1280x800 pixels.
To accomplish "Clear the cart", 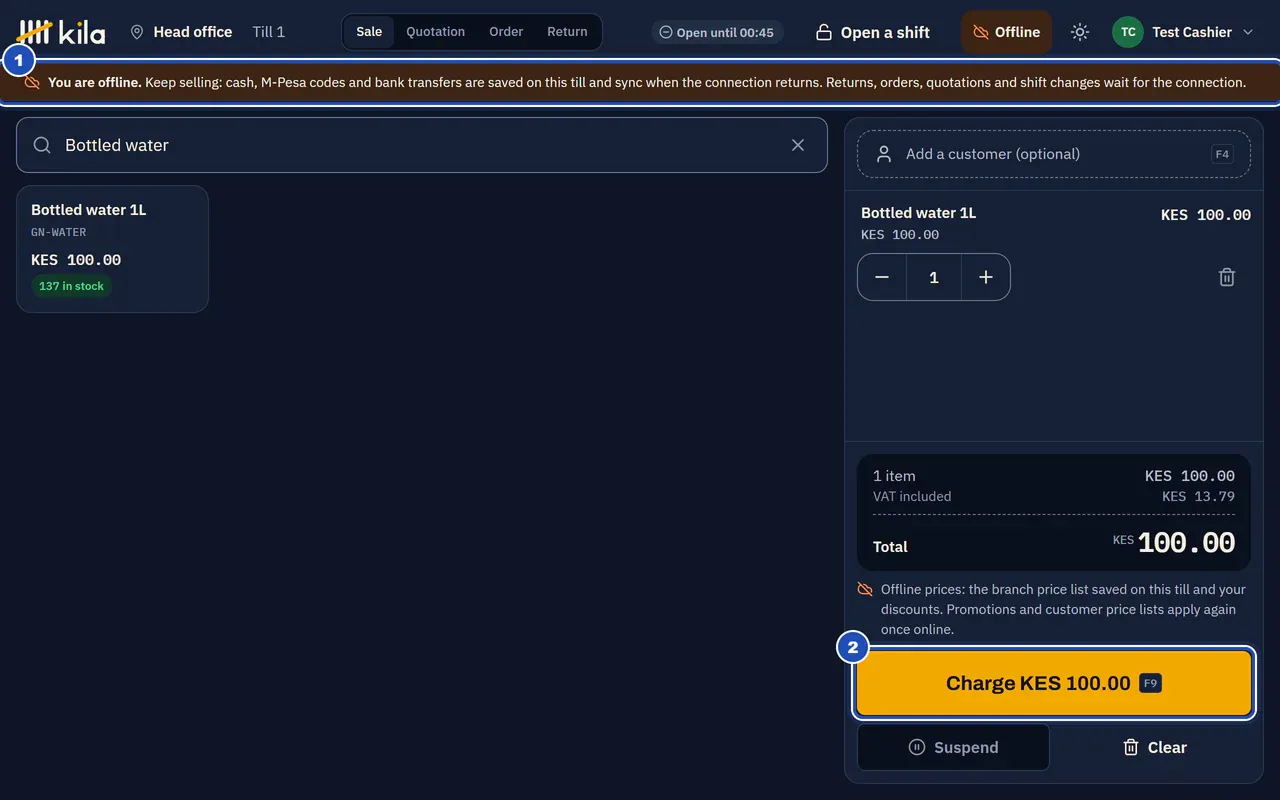I will 1155,747.
